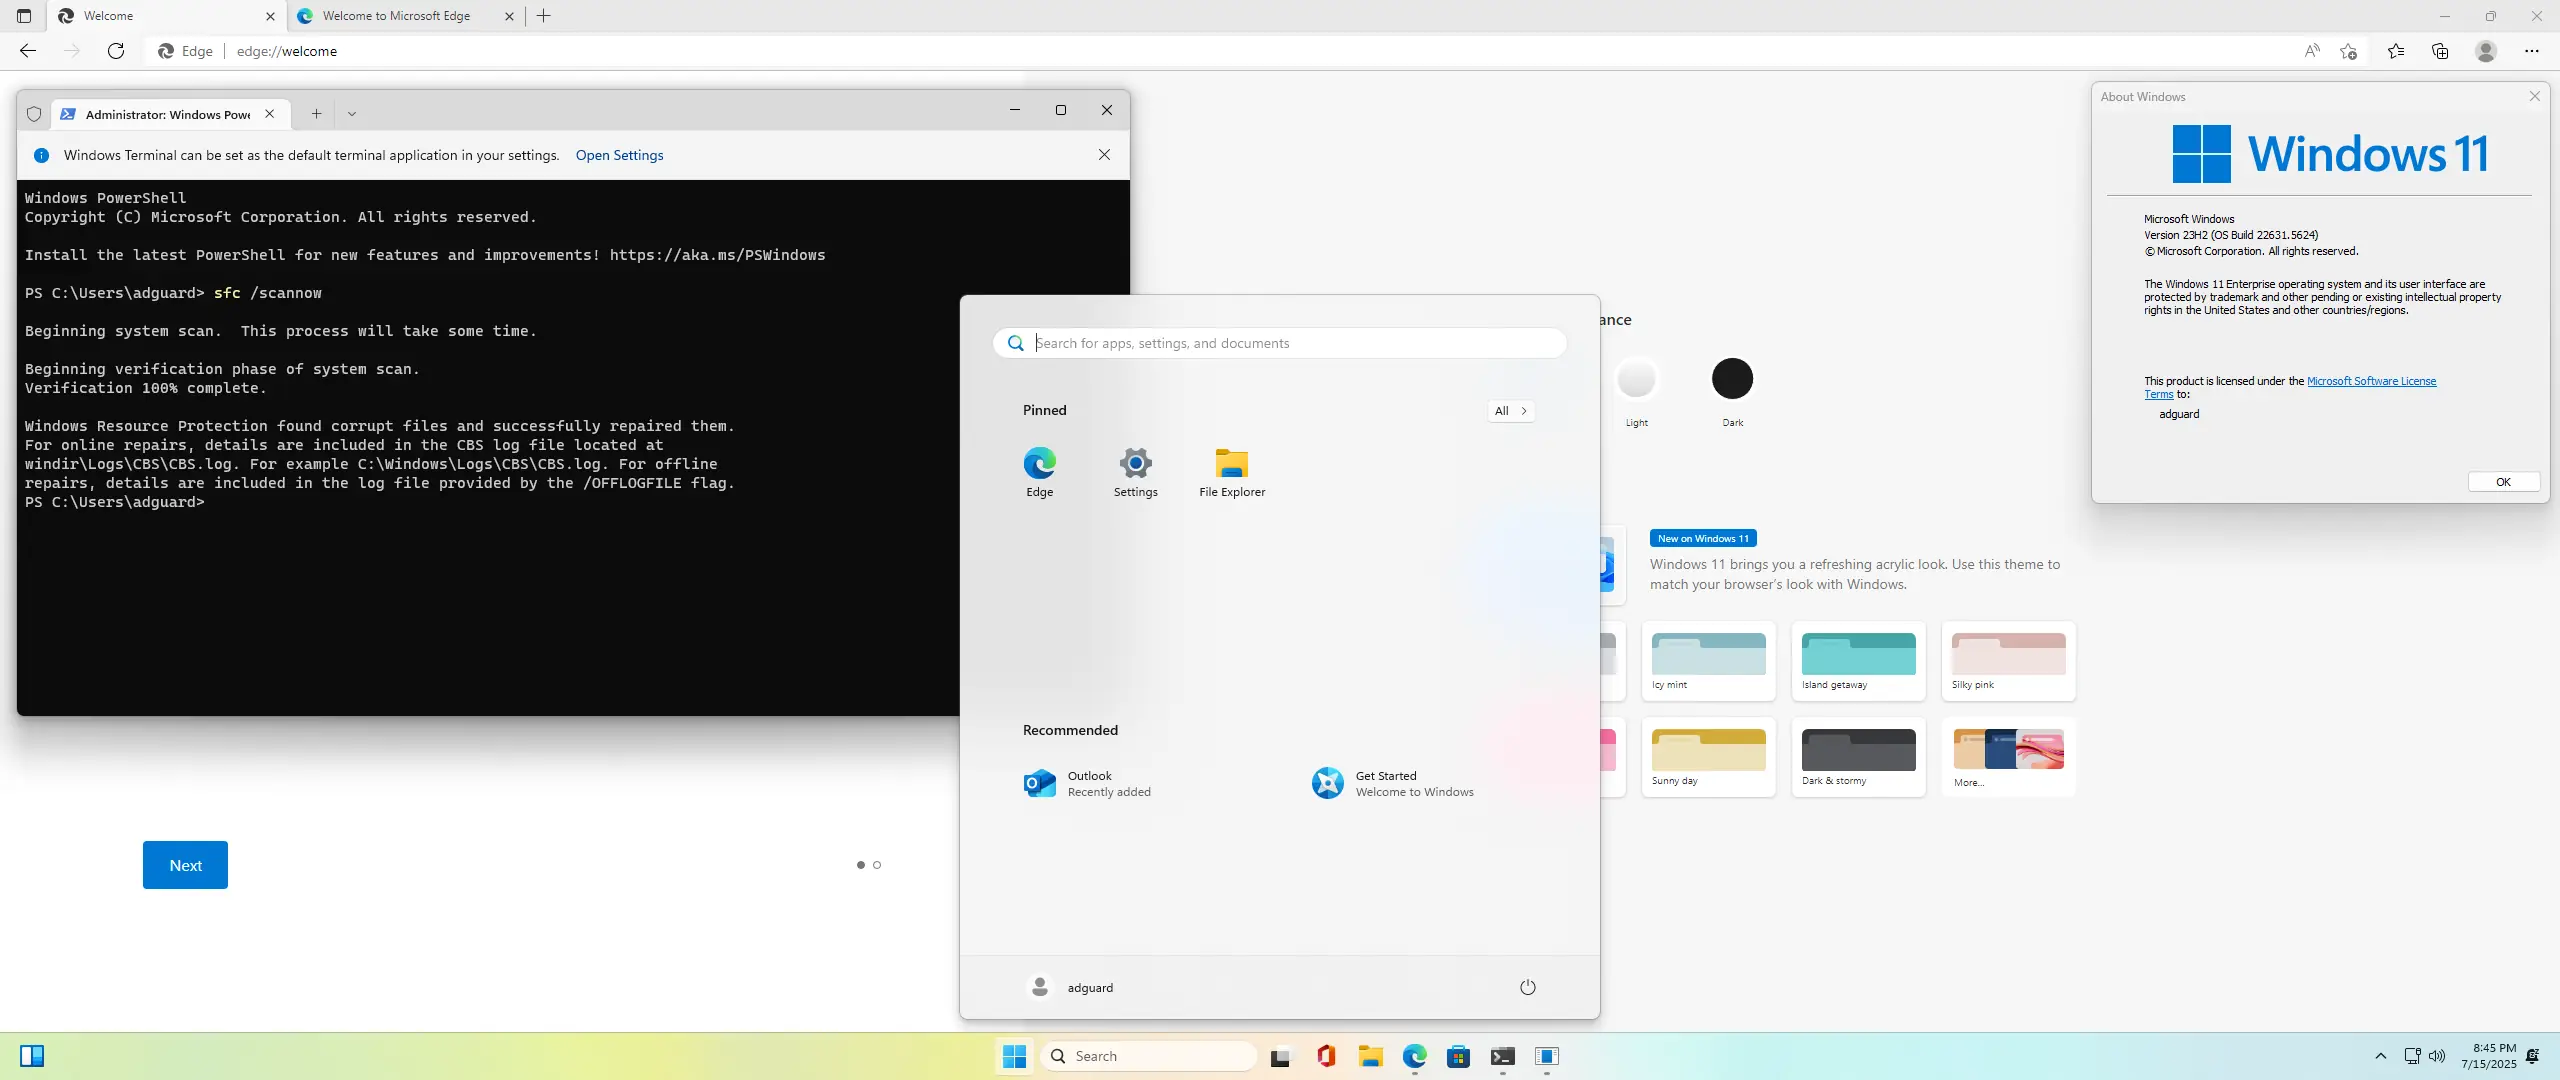Open the browser profile avatar in Edge
Viewport: 2560px width, 1080px height.
click(2485, 51)
